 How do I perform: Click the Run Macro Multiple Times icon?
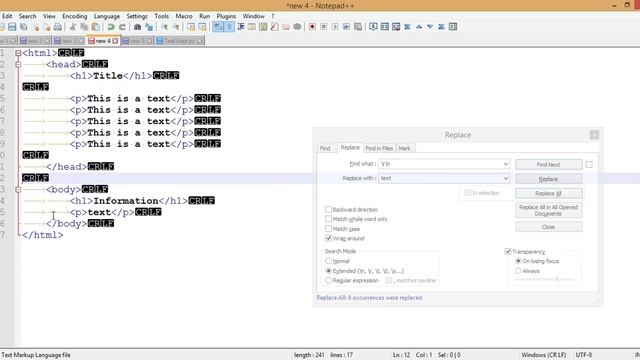click(x=347, y=27)
